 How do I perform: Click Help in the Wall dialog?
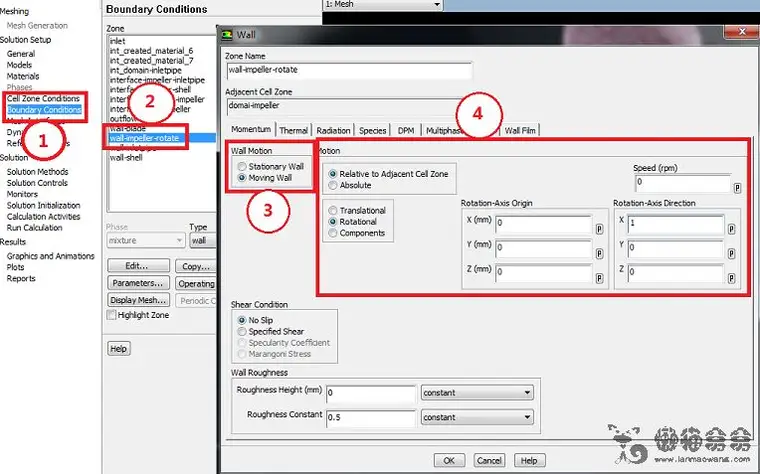coord(529,460)
